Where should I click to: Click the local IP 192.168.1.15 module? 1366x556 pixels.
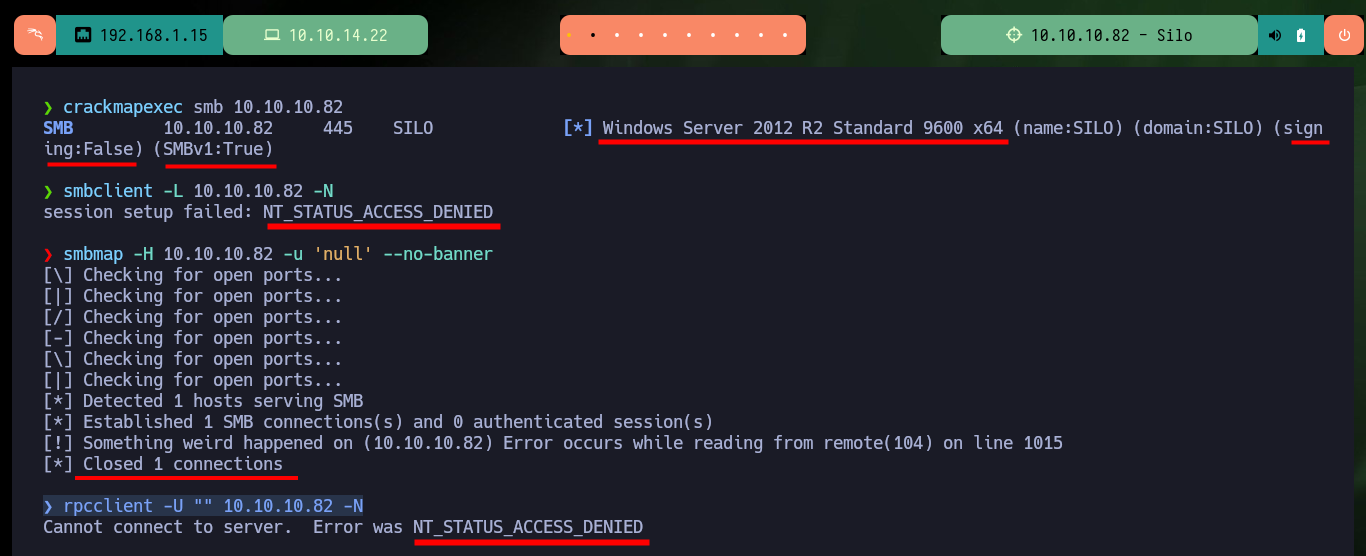pyautogui.click(x=139, y=35)
